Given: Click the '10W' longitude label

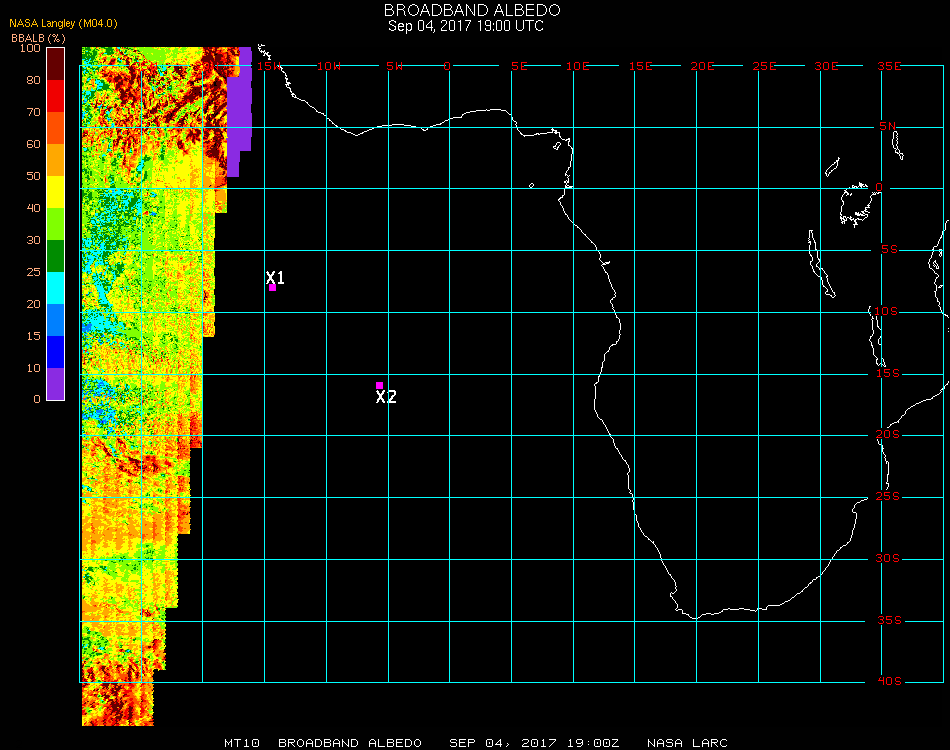Looking at the screenshot, I should tap(328, 66).
